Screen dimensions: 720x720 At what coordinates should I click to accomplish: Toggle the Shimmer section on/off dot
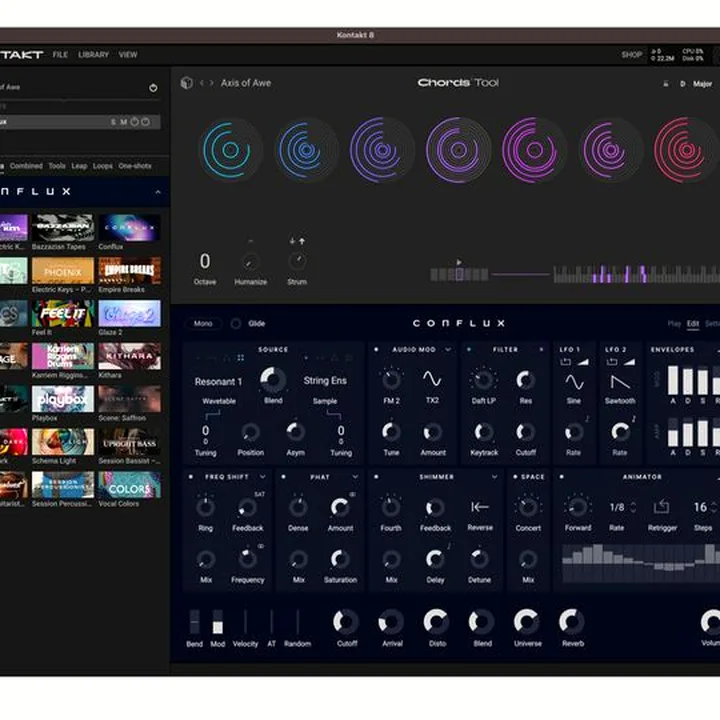coord(376,477)
